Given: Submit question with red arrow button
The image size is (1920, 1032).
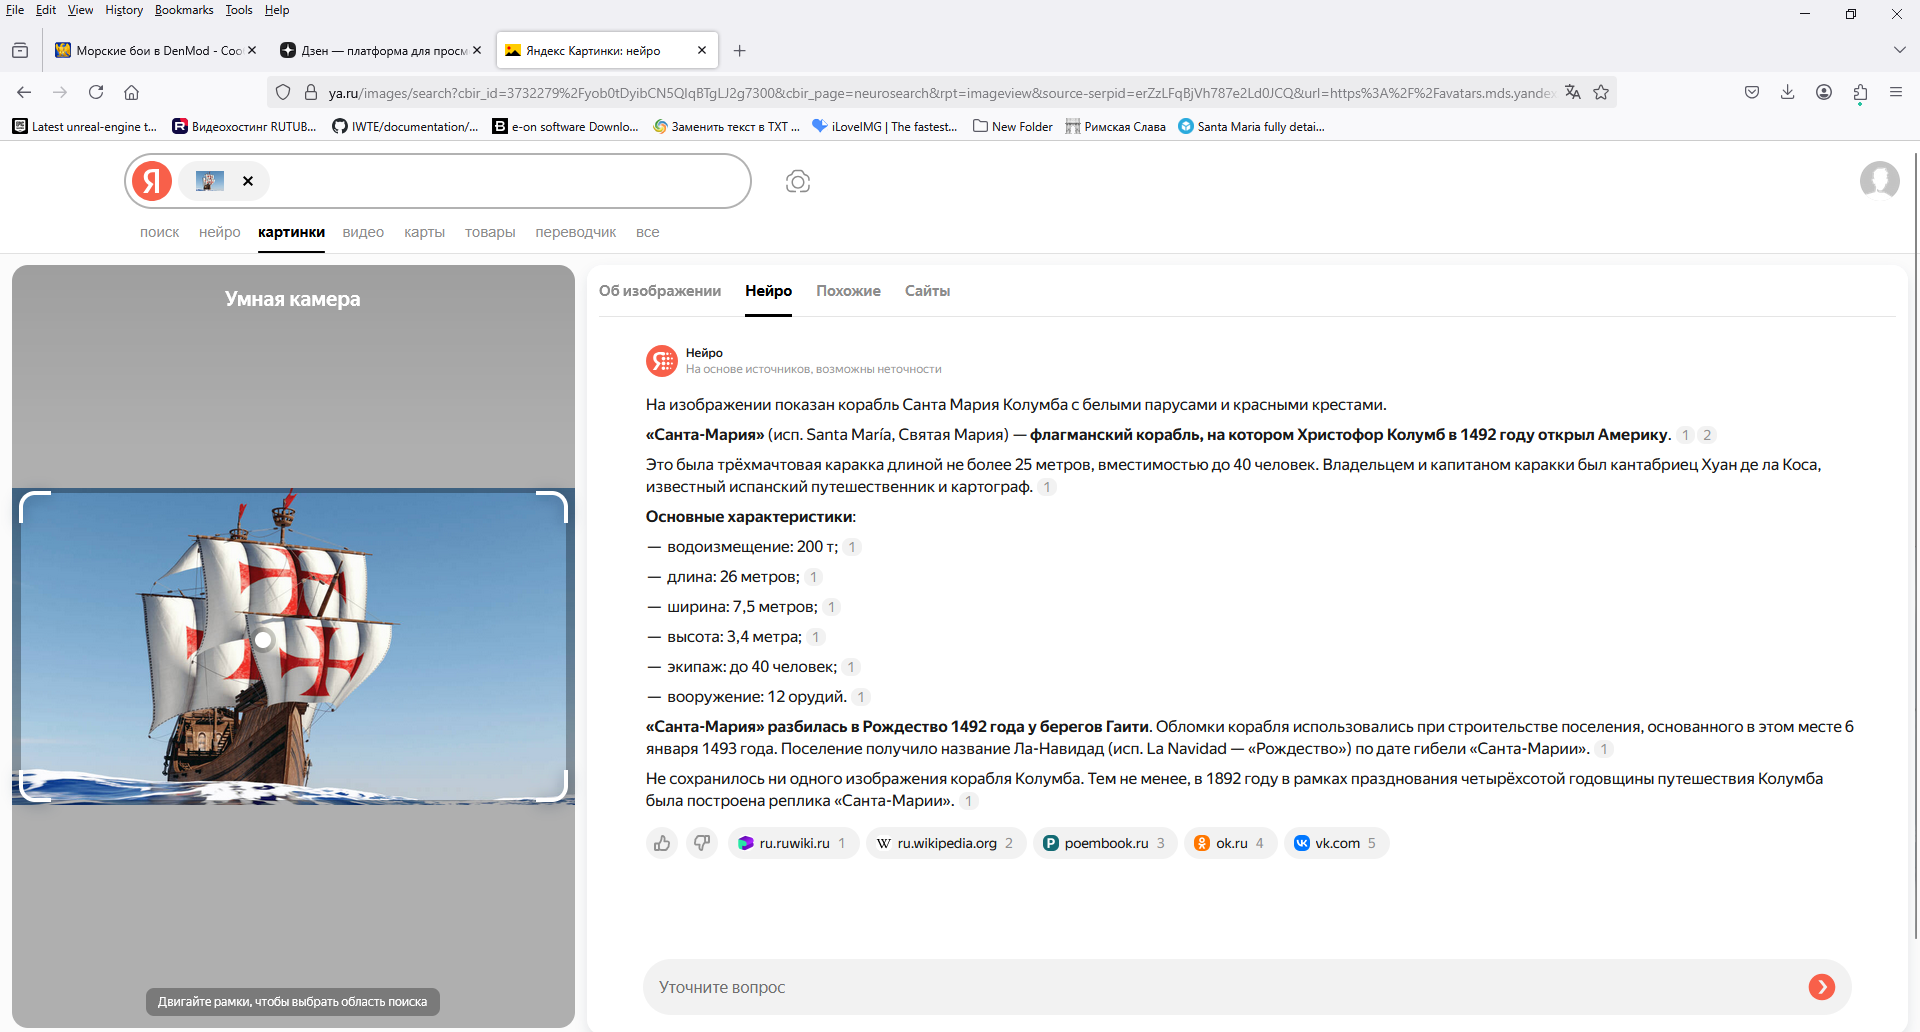Looking at the screenshot, I should point(1821,987).
